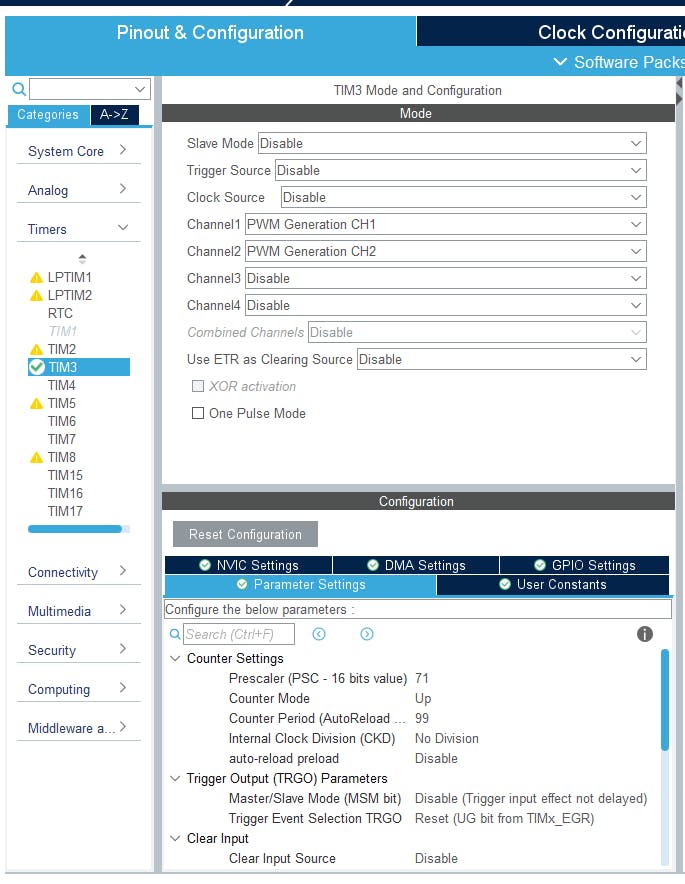Image resolution: width=685 pixels, height=884 pixels.
Task: Click warning icon next to TIM5
Action: (x=36, y=404)
